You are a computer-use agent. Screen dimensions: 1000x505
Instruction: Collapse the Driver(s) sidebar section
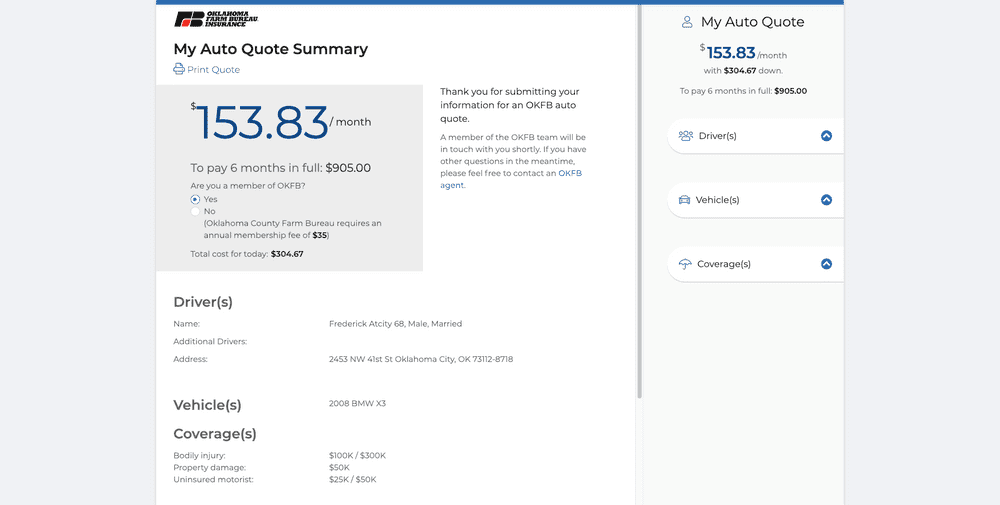point(827,136)
